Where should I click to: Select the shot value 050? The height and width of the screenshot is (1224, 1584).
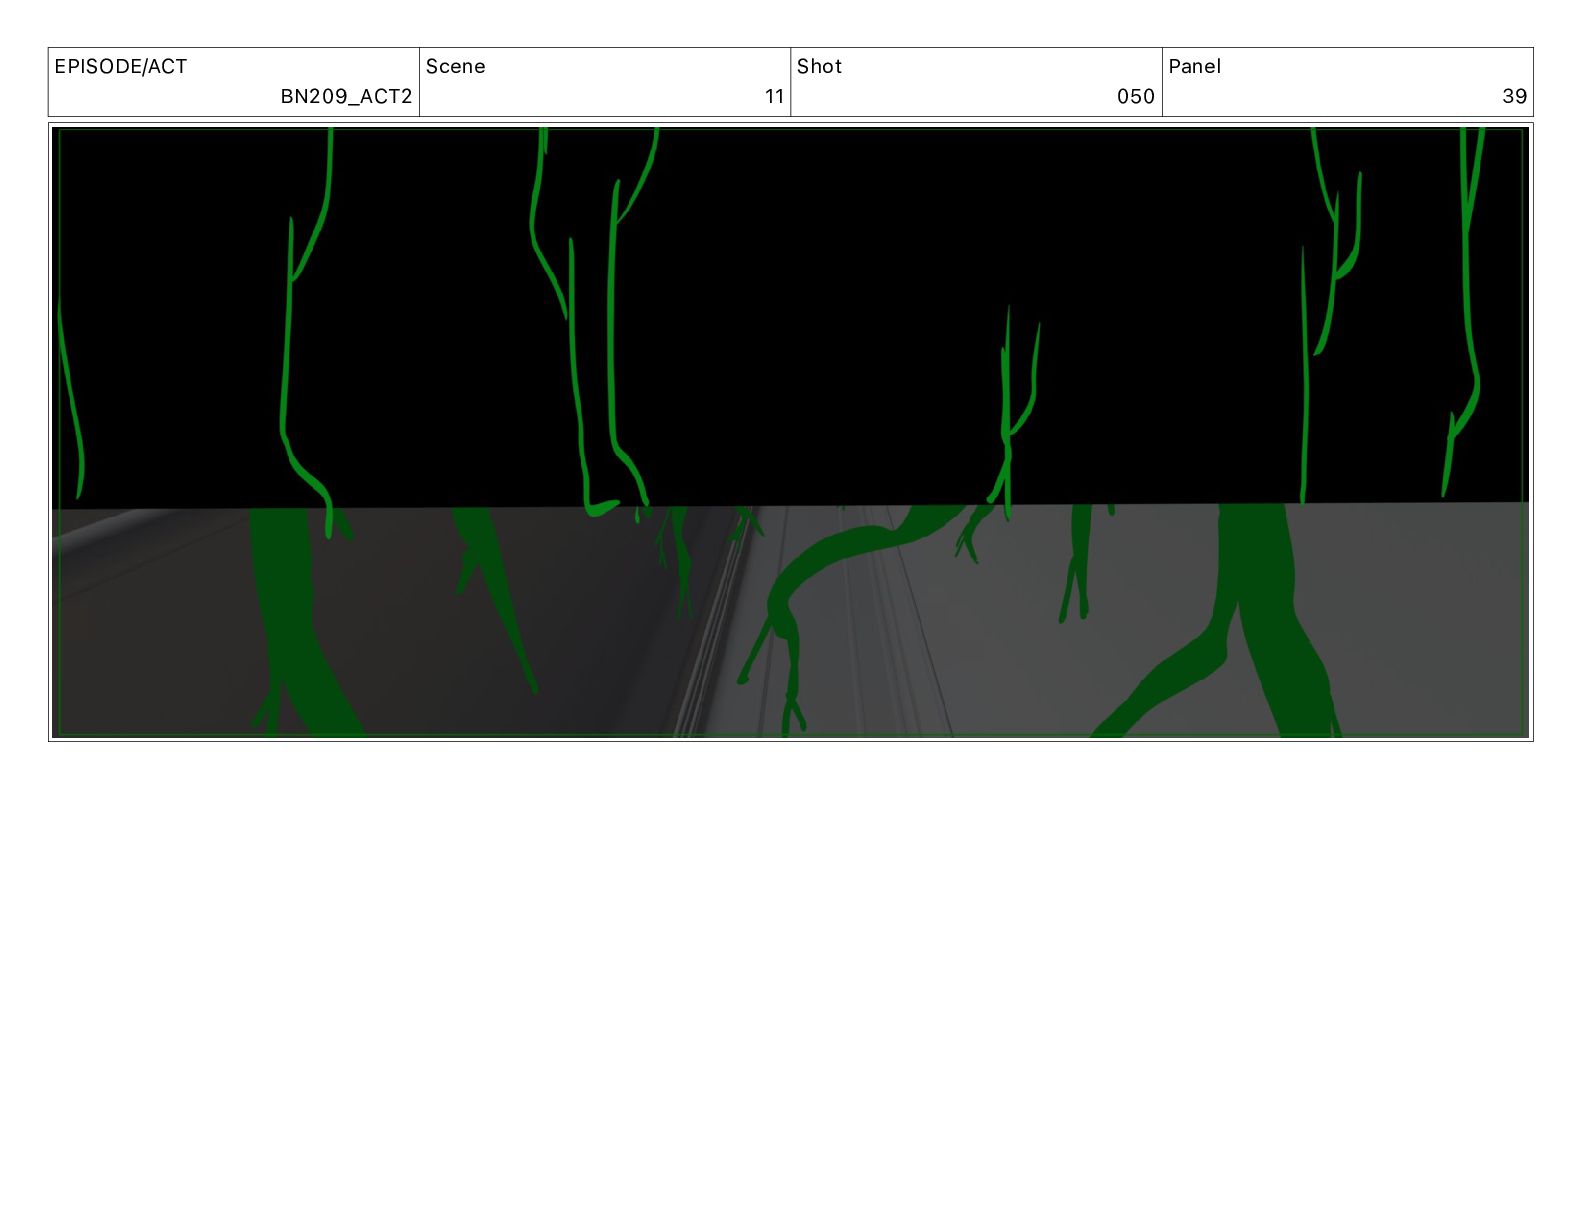point(1136,96)
